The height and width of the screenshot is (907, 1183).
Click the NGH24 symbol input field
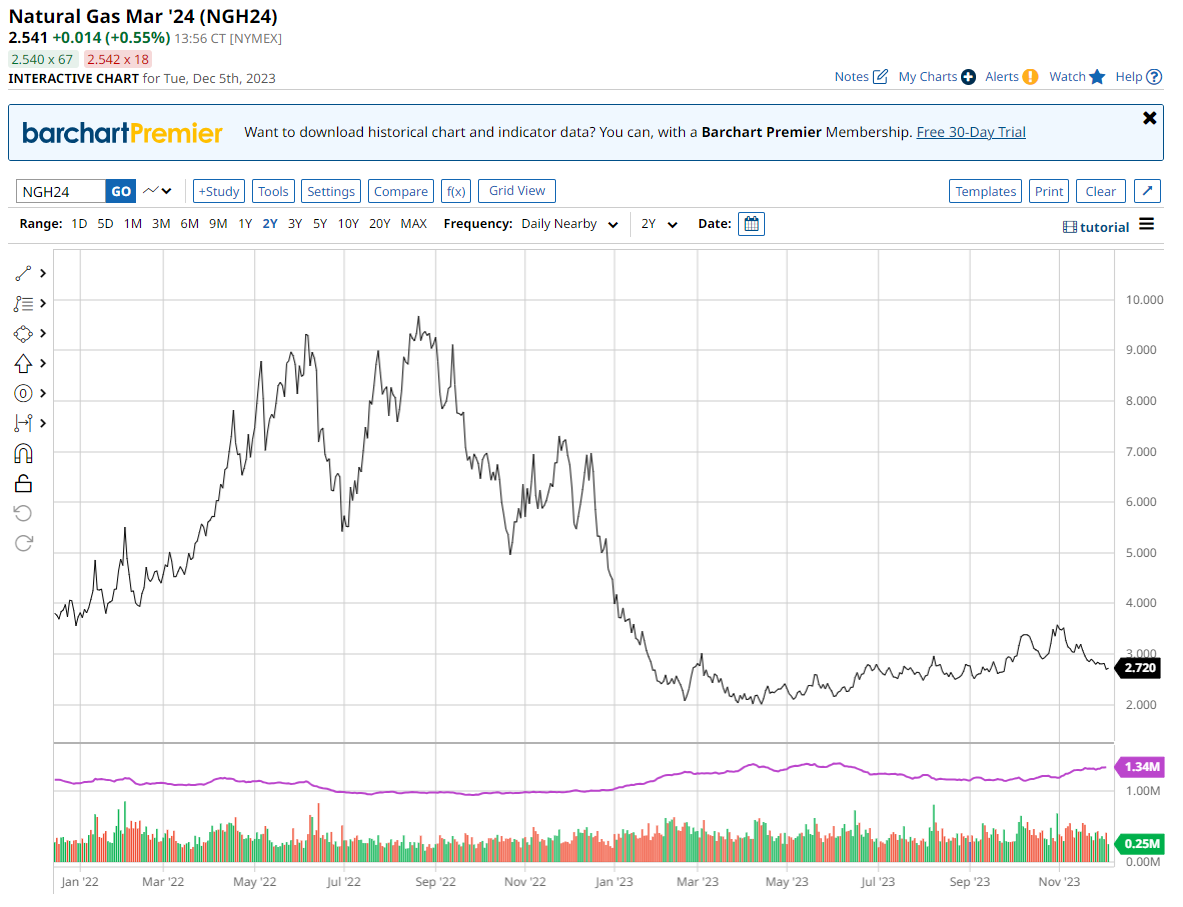(61, 191)
